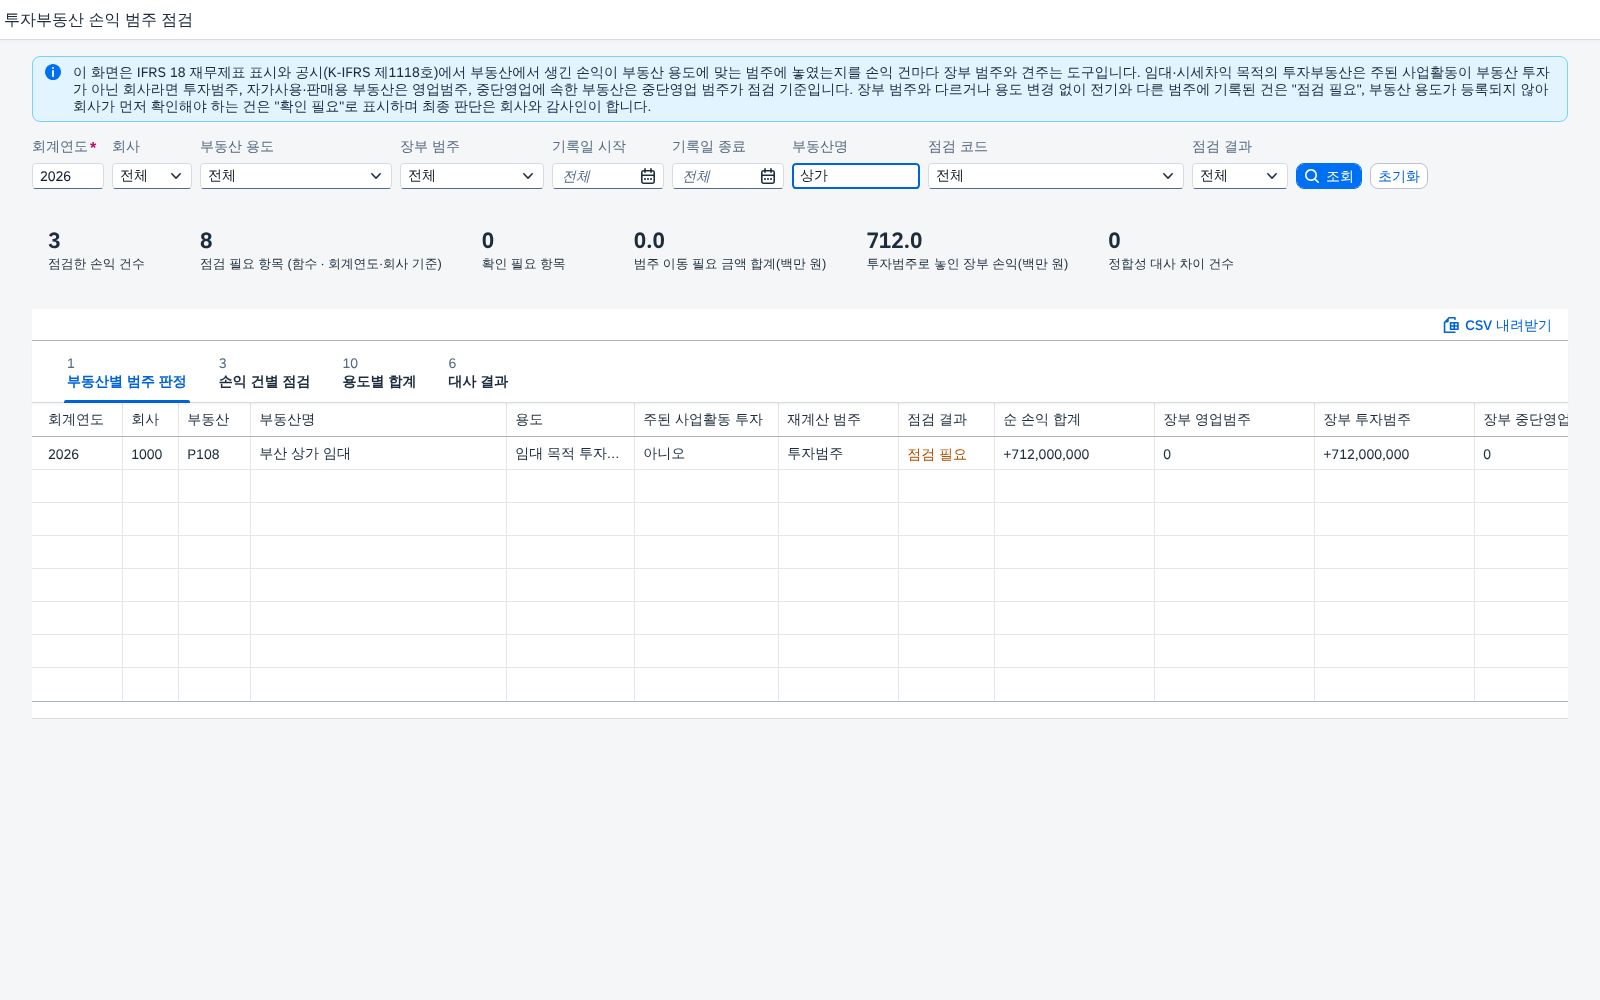
Task: Click the 조회 search button
Action: tap(1329, 176)
